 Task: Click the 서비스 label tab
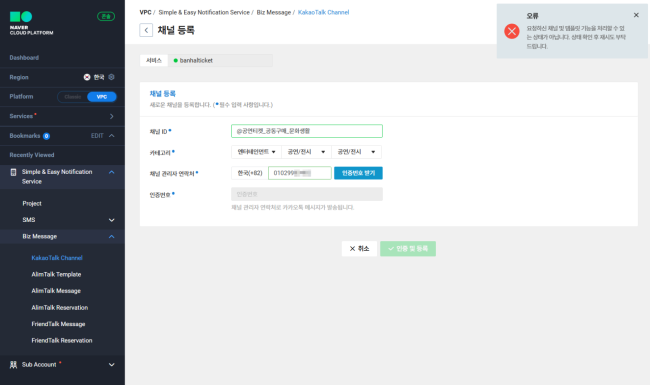point(154,61)
